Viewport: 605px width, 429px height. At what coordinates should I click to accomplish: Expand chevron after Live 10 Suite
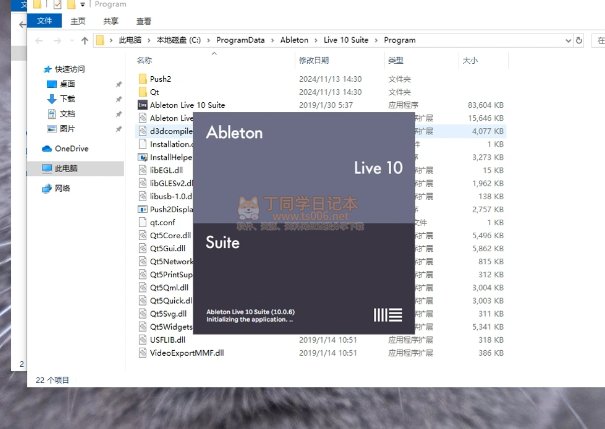(x=376, y=41)
